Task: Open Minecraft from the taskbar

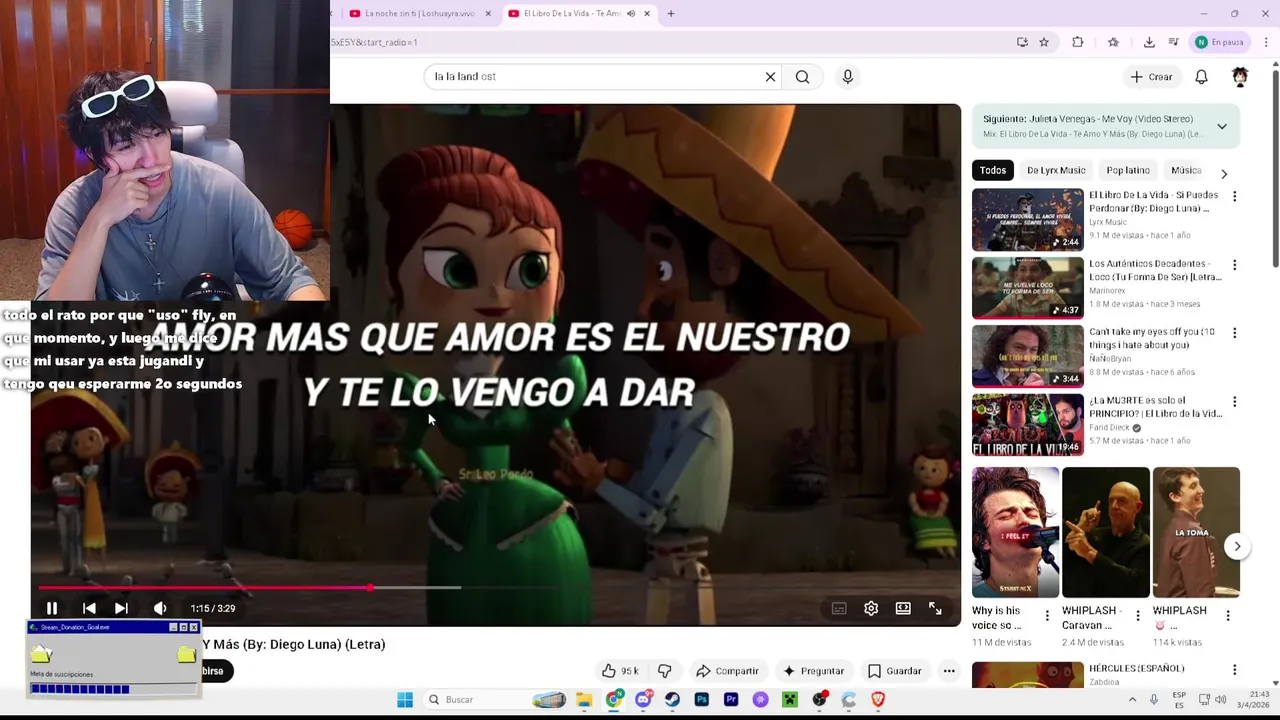Action: click(x=790, y=700)
